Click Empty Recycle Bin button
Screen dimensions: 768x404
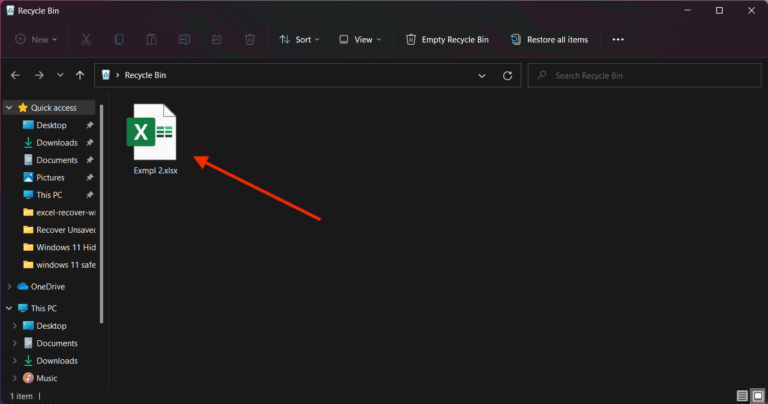tap(447, 40)
